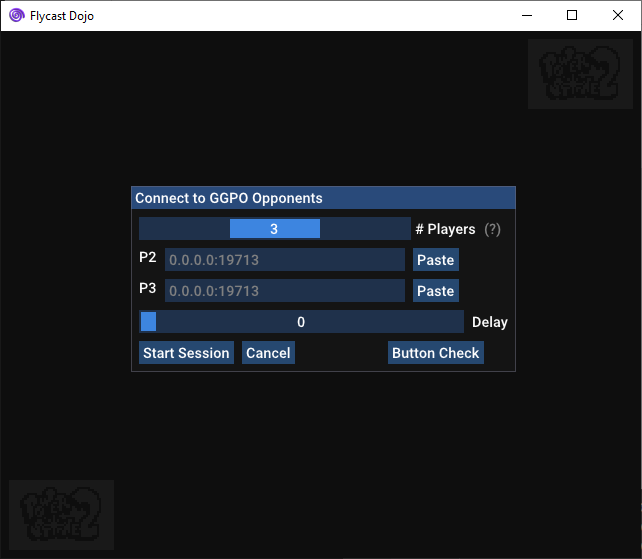Paste address into P3 row
The image size is (642, 559).
(436, 291)
